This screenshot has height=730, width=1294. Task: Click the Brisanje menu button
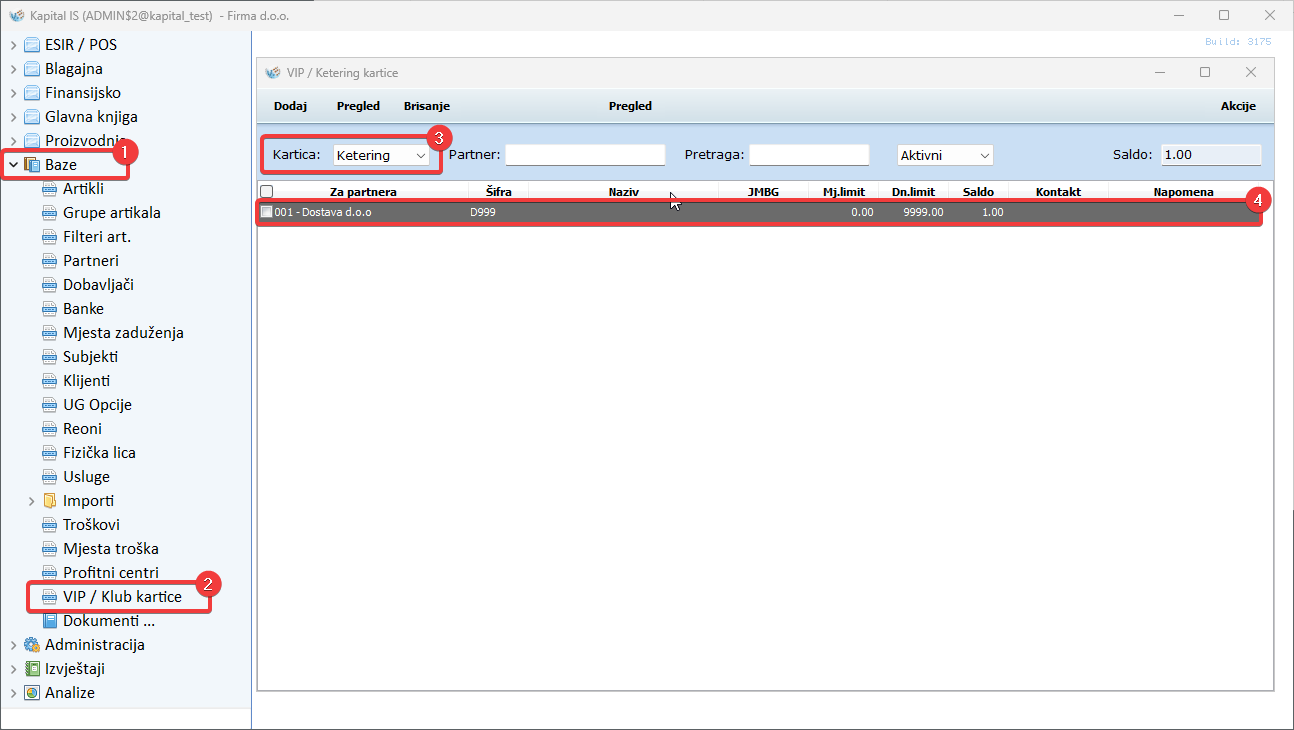click(x=426, y=106)
